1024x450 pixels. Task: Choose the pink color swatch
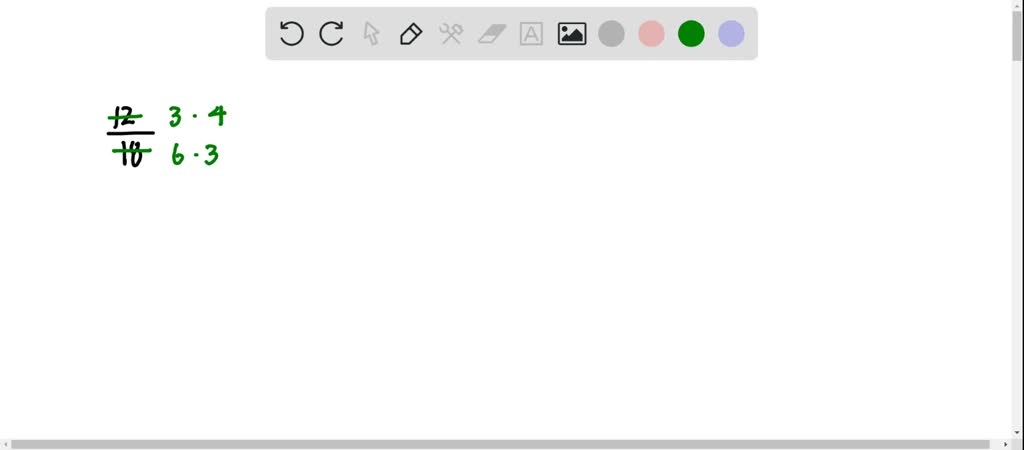(x=651, y=33)
